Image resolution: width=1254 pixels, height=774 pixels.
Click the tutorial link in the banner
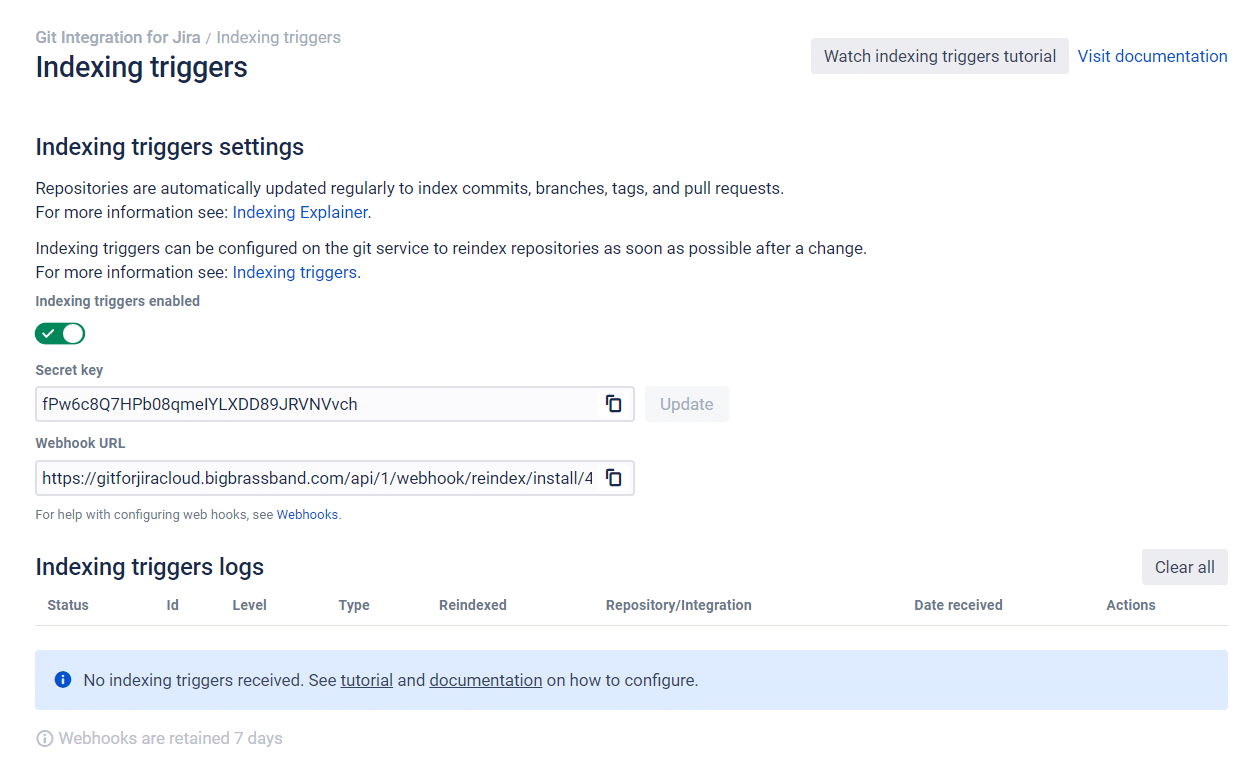(x=366, y=680)
